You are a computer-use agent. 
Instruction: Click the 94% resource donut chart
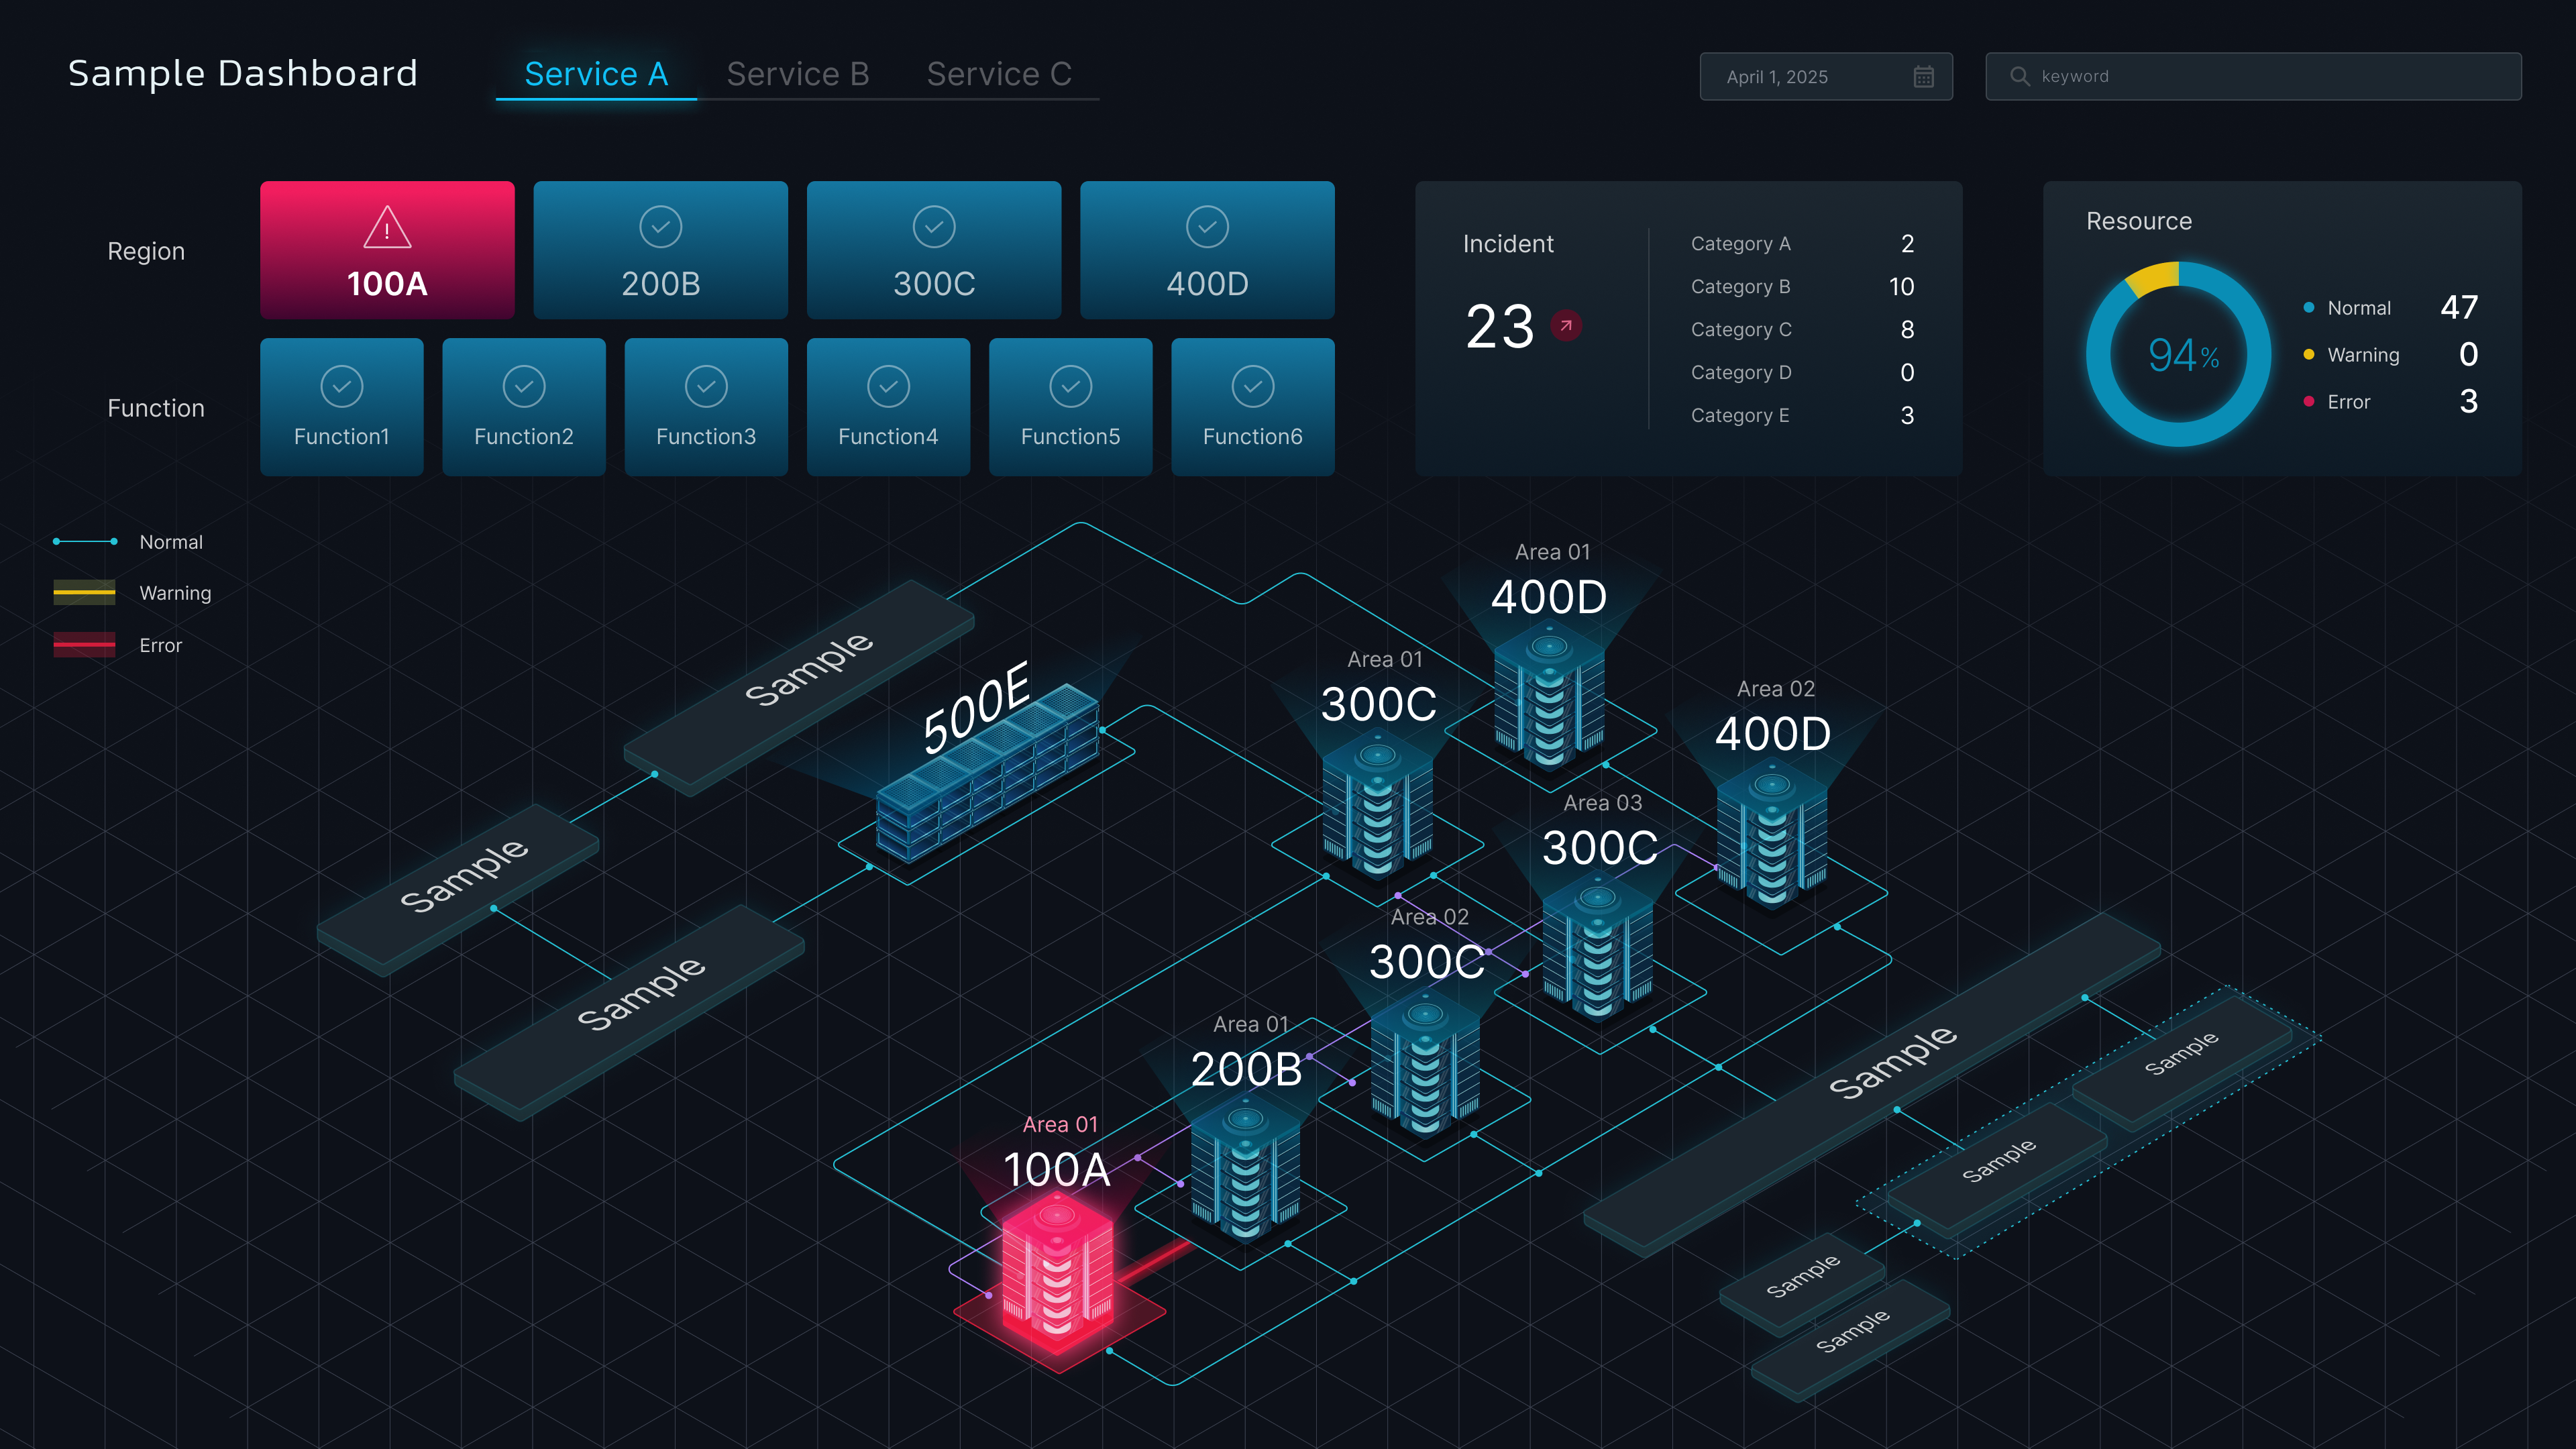(x=2179, y=354)
